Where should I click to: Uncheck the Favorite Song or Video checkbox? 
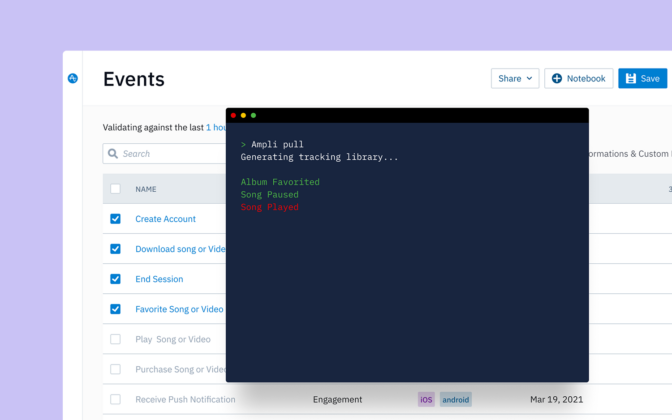point(115,309)
